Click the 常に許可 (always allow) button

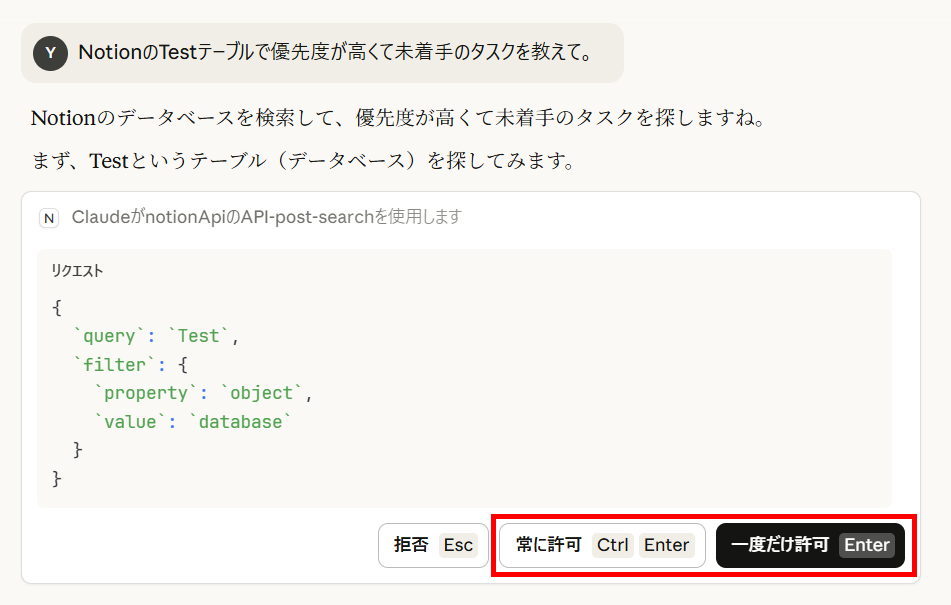602,545
